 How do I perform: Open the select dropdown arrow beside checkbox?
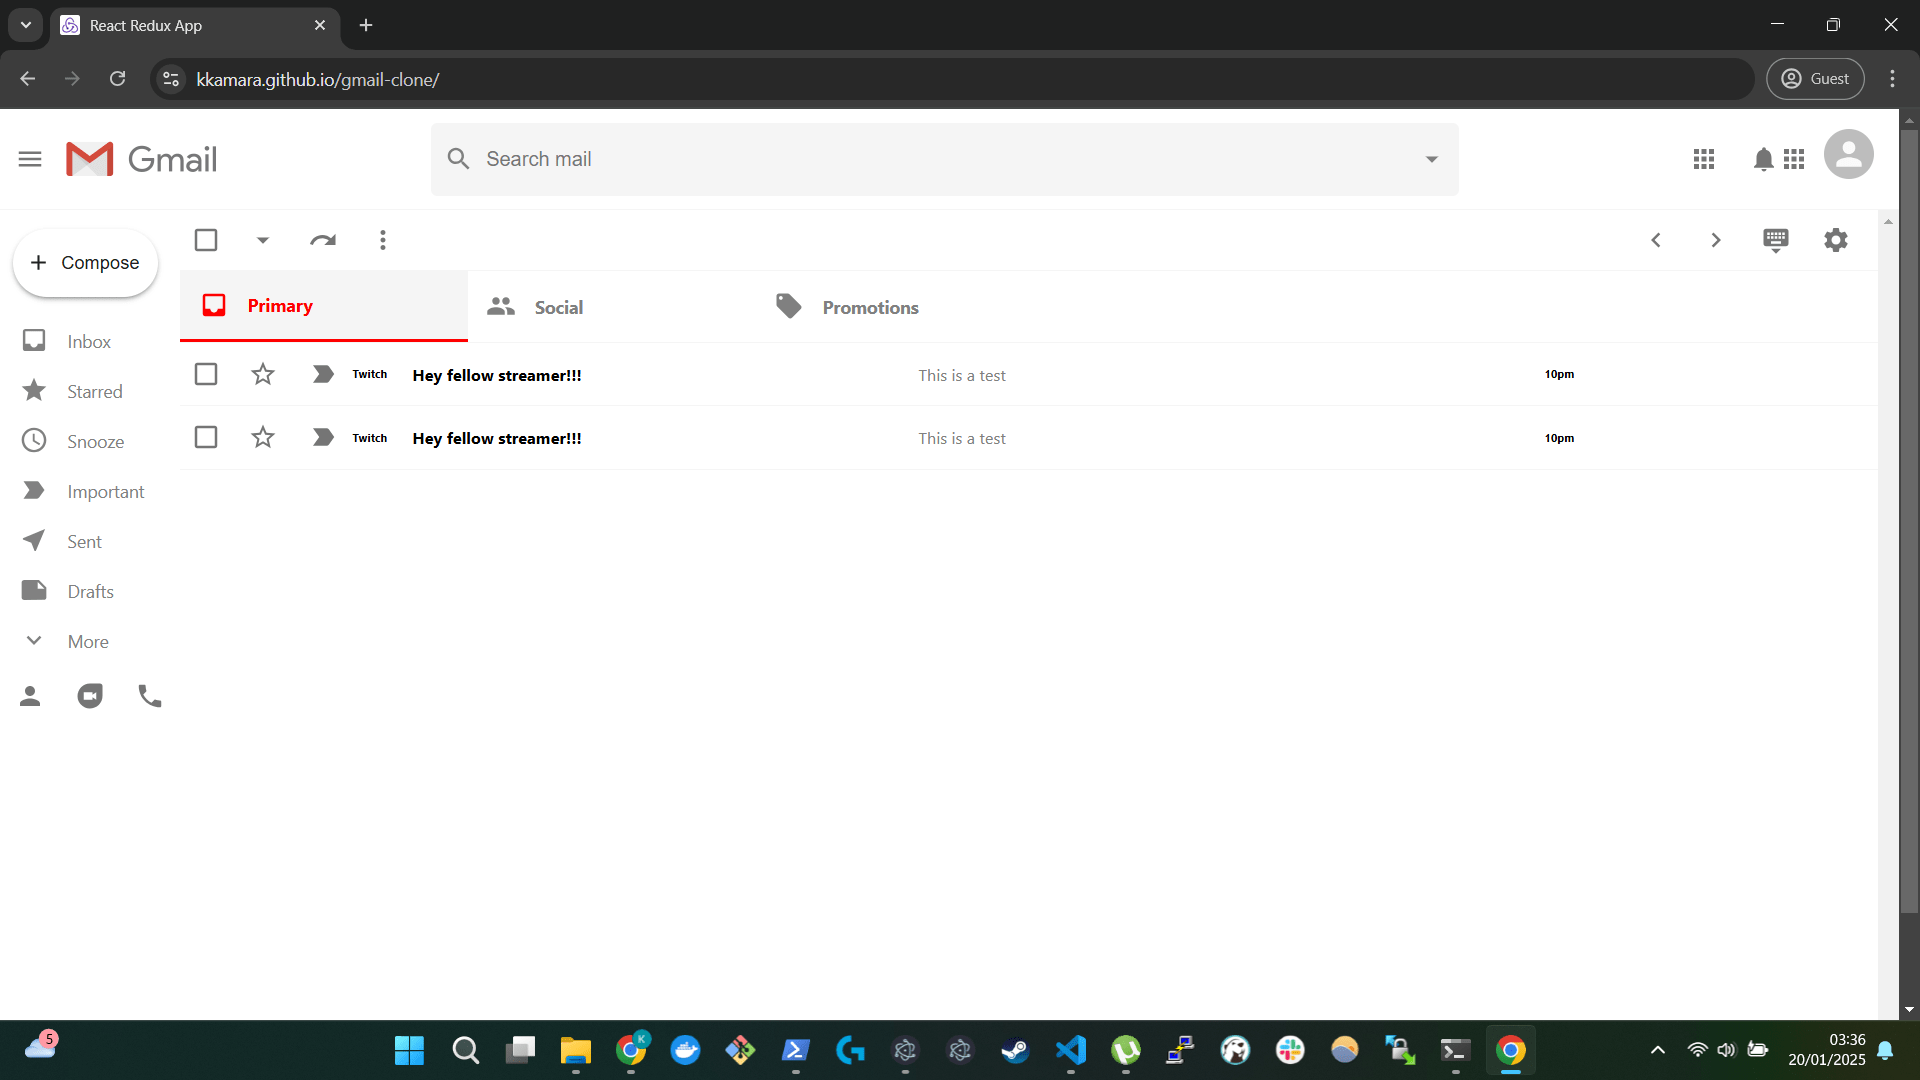click(263, 240)
